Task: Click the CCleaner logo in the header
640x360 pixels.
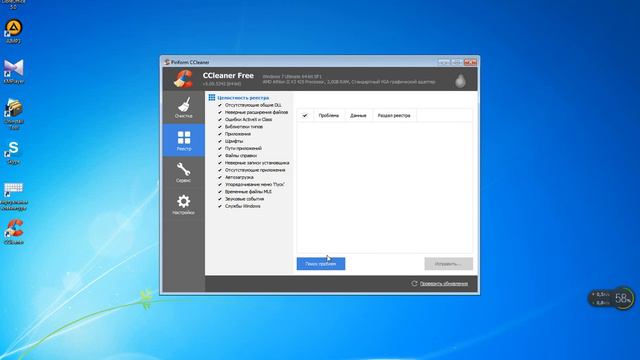Action: (183, 79)
